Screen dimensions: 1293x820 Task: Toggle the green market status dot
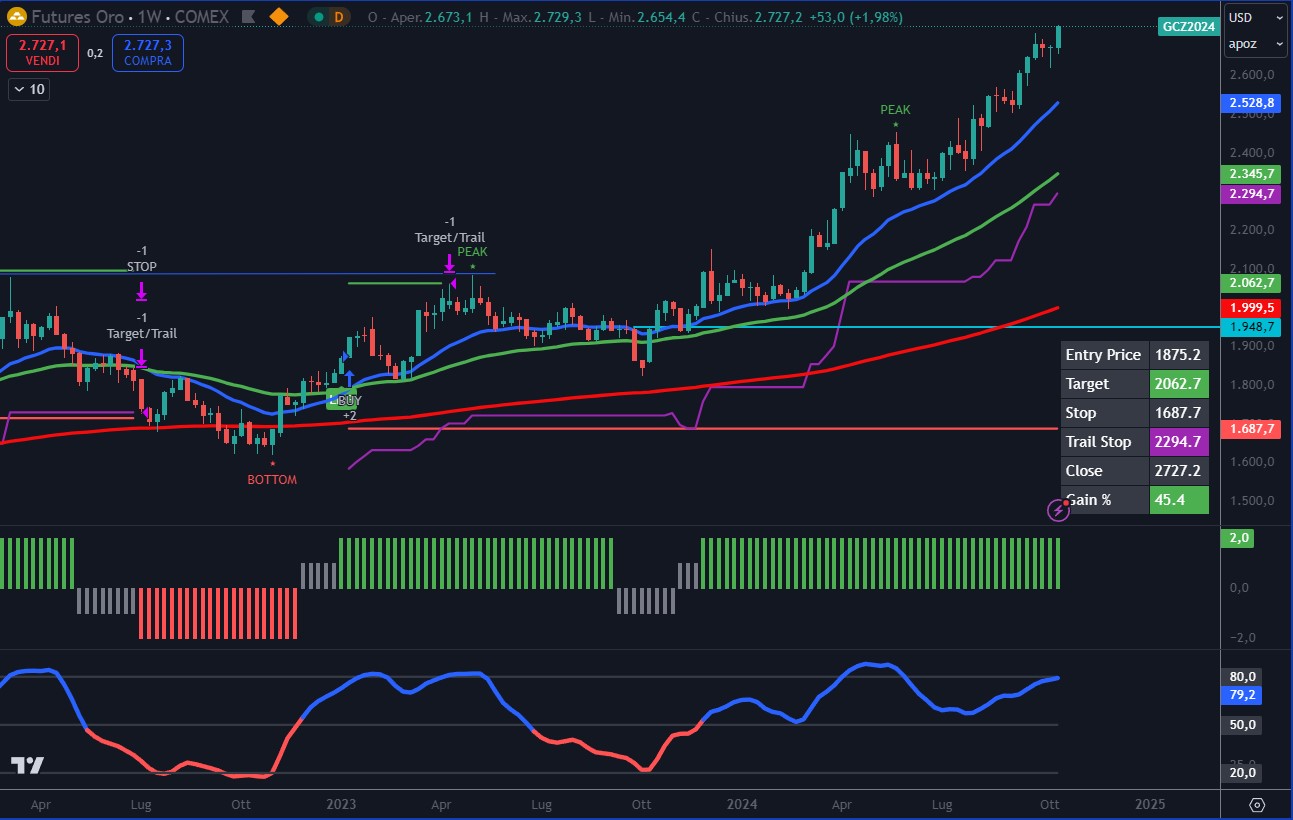[x=318, y=17]
